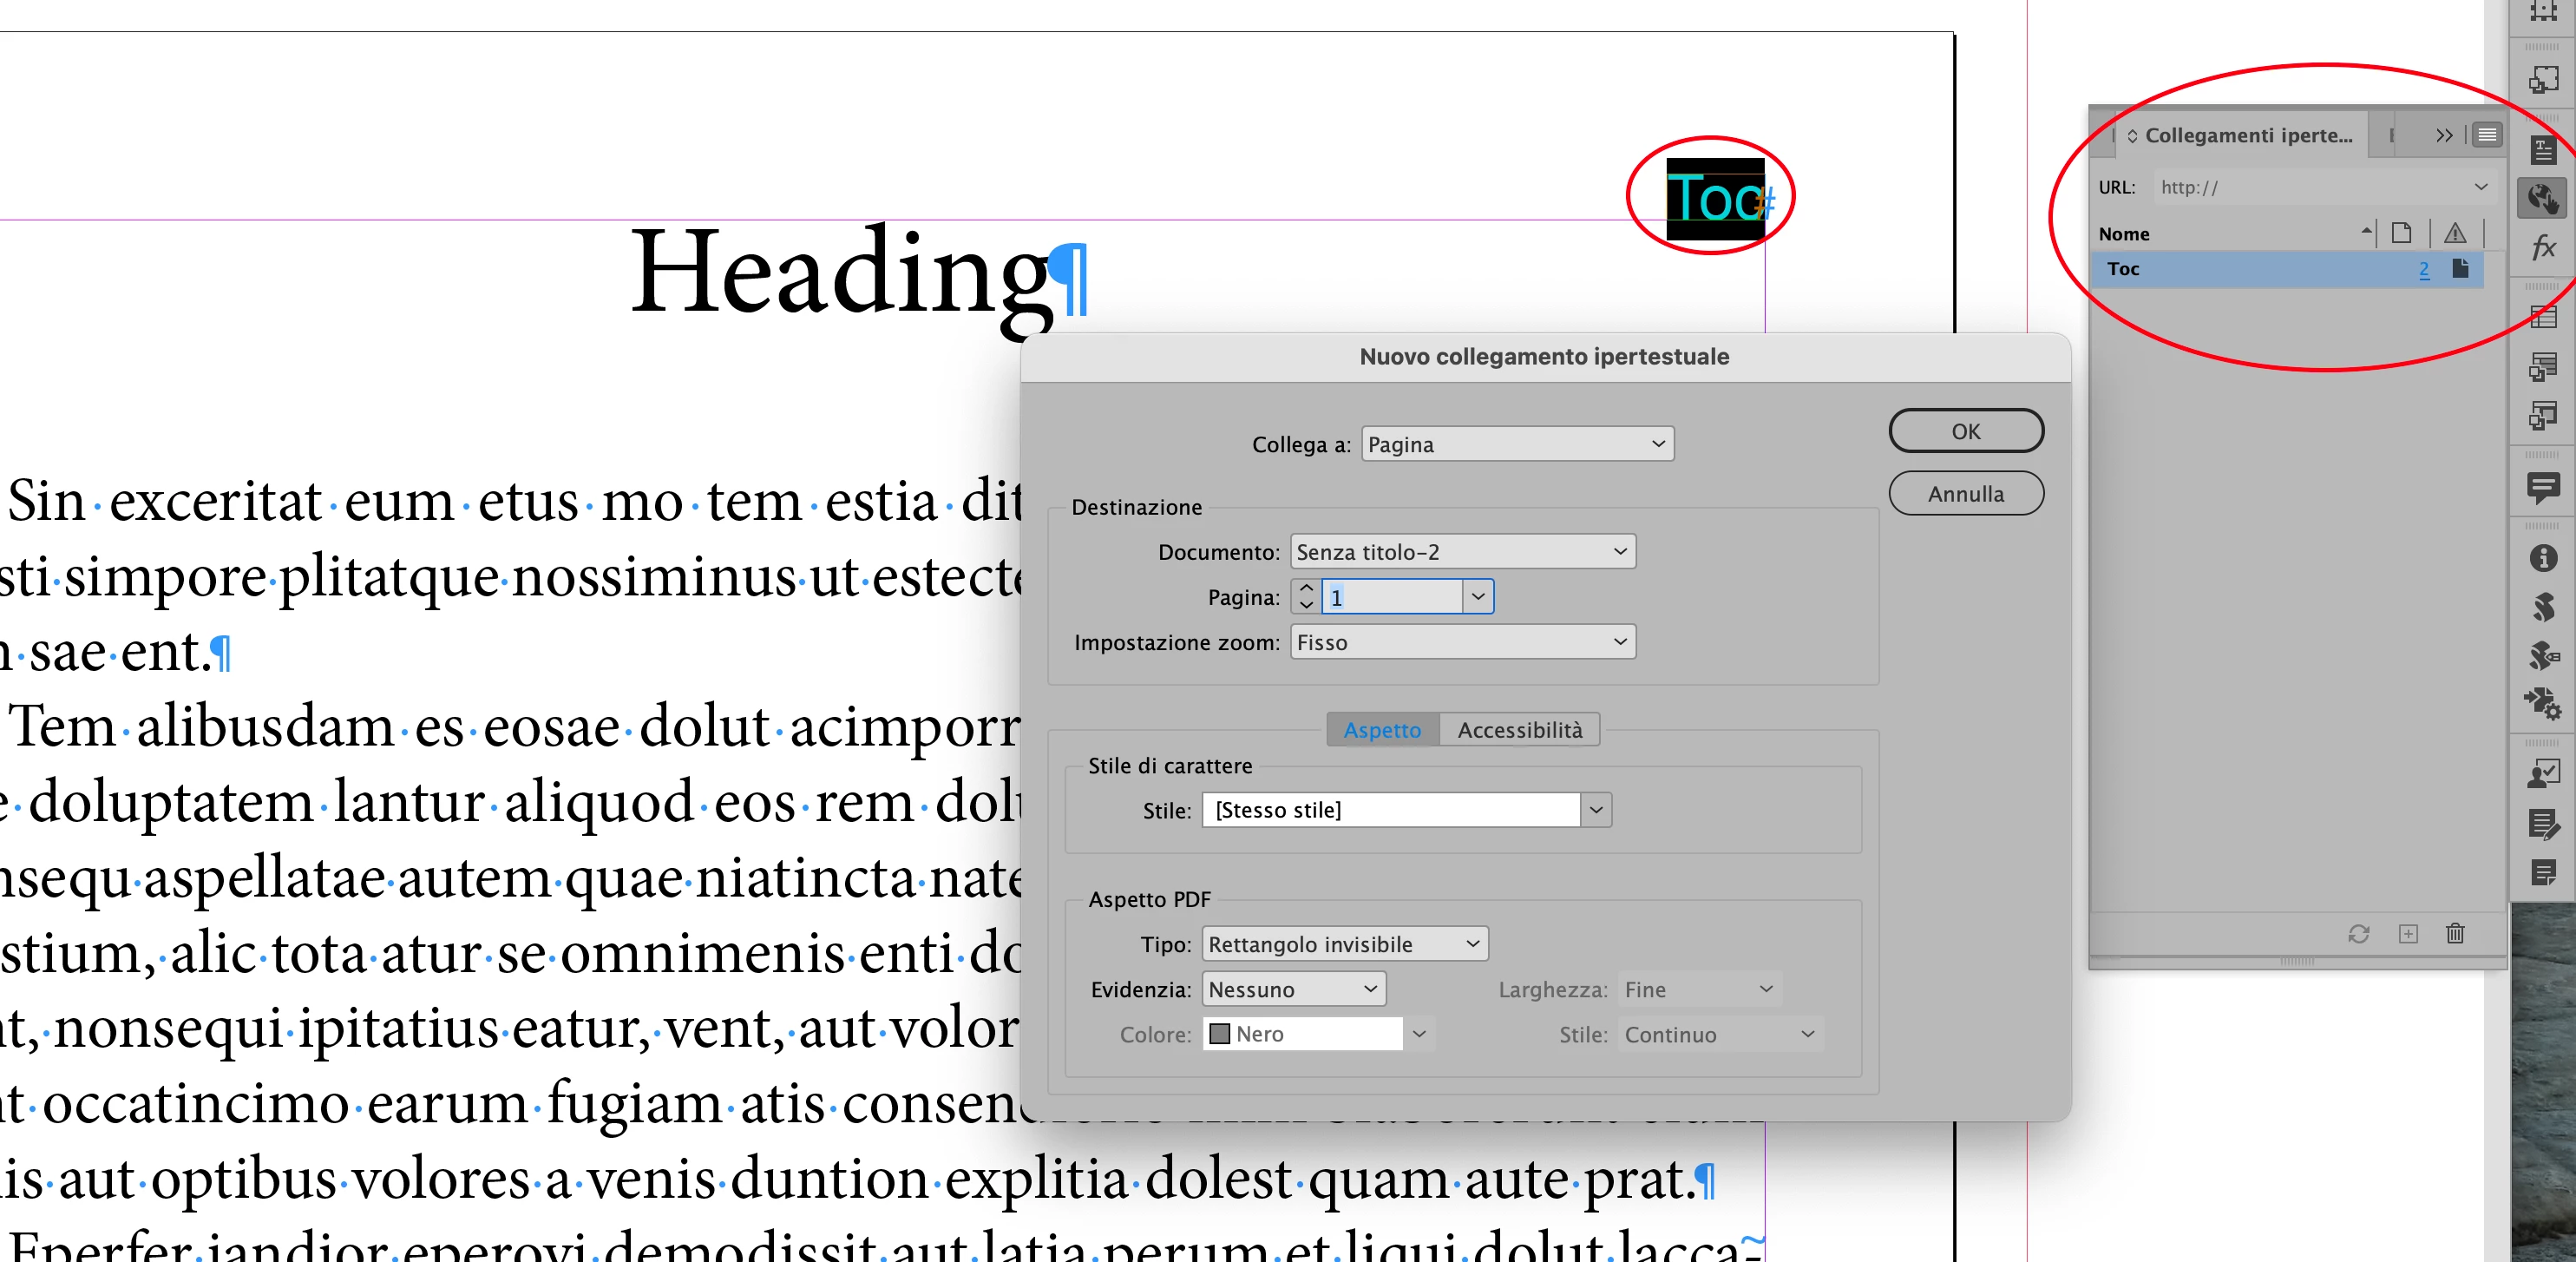The width and height of the screenshot is (2576, 1262).
Task: Click the Nero color swatch
Action: point(1219,1034)
